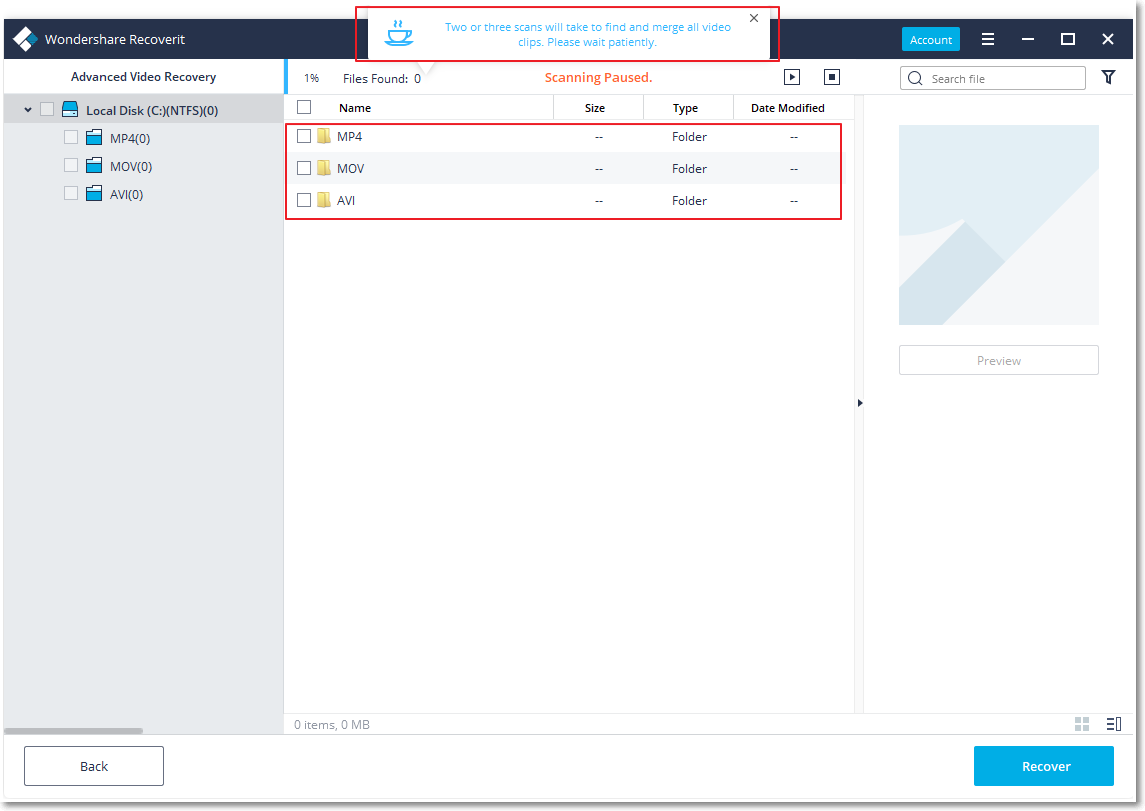This screenshot has height=811, width=1145.
Task: Click the yellow MP4 folder icon in list
Action: 323,137
